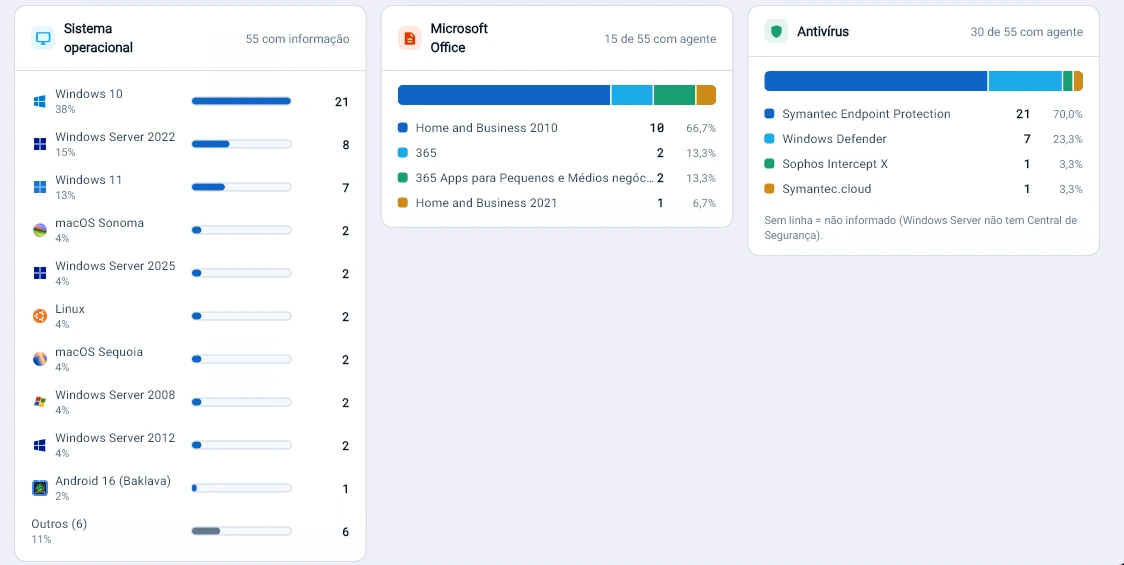Click the Antivírus card title
Image resolution: width=1124 pixels, height=565 pixels.
pos(823,32)
